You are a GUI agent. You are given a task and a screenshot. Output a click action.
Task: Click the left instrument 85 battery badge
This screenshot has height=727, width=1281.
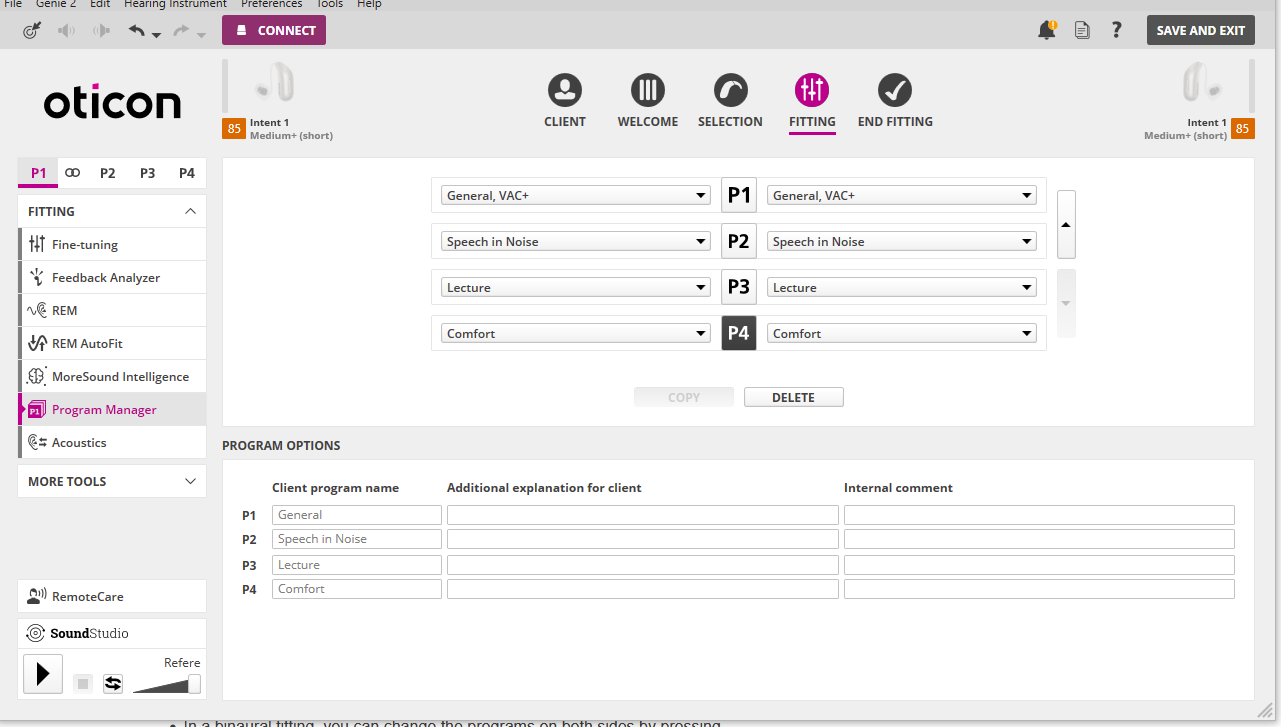pyautogui.click(x=234, y=128)
